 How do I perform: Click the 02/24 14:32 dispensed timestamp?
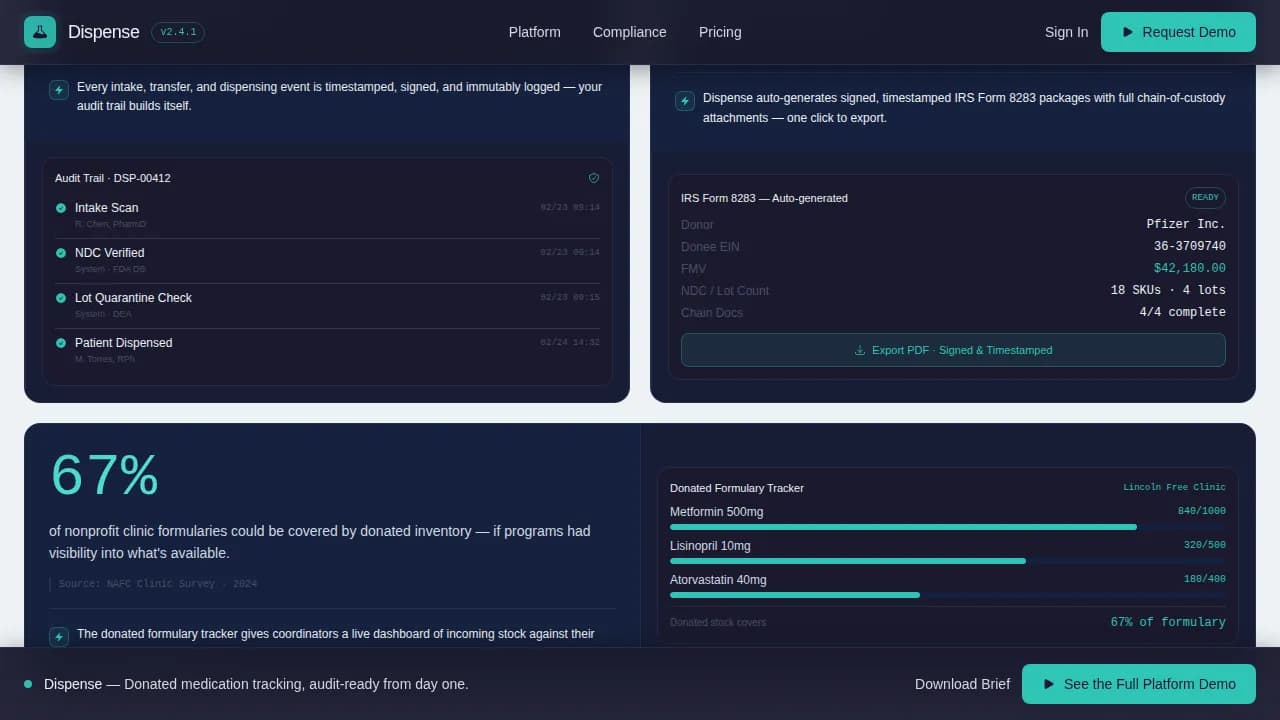(x=570, y=342)
